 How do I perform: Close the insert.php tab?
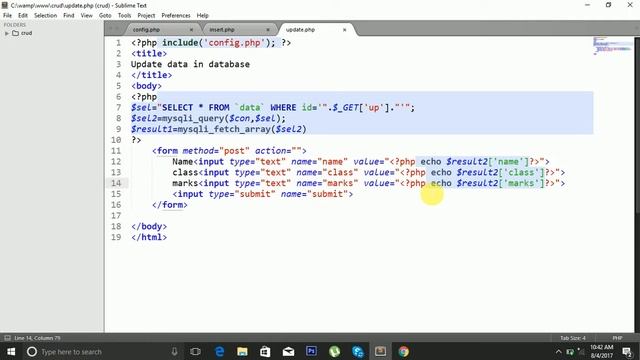(x=268, y=30)
